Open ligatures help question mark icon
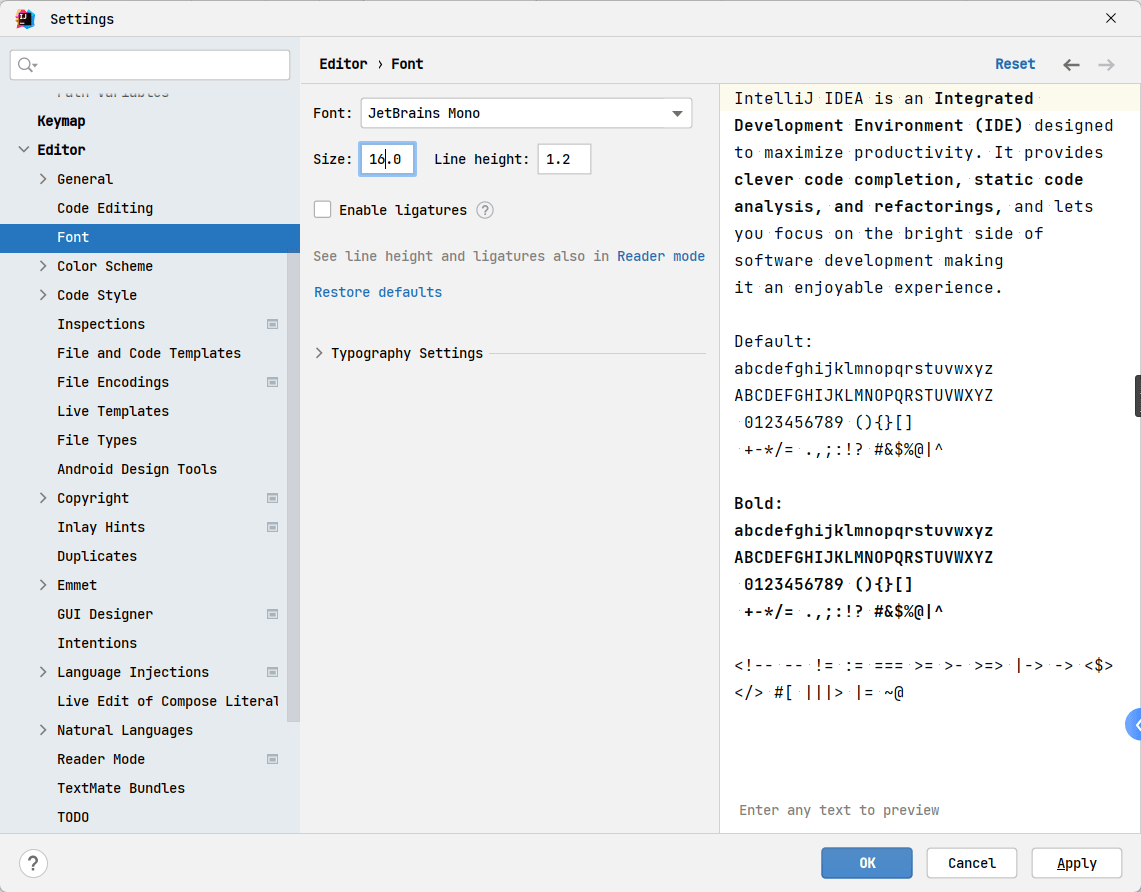 click(485, 210)
